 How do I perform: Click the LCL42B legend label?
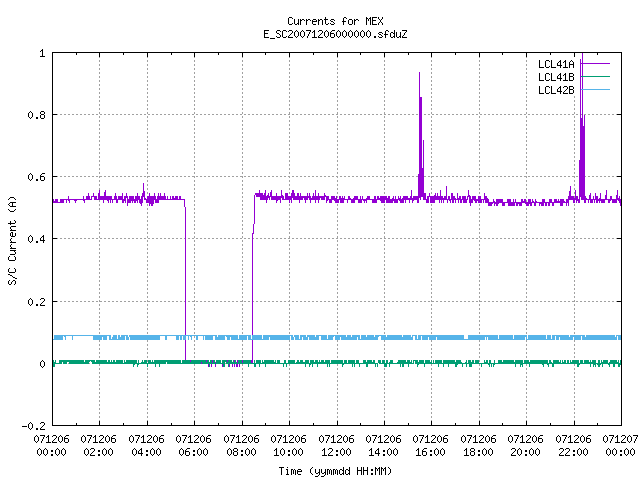pos(556,90)
